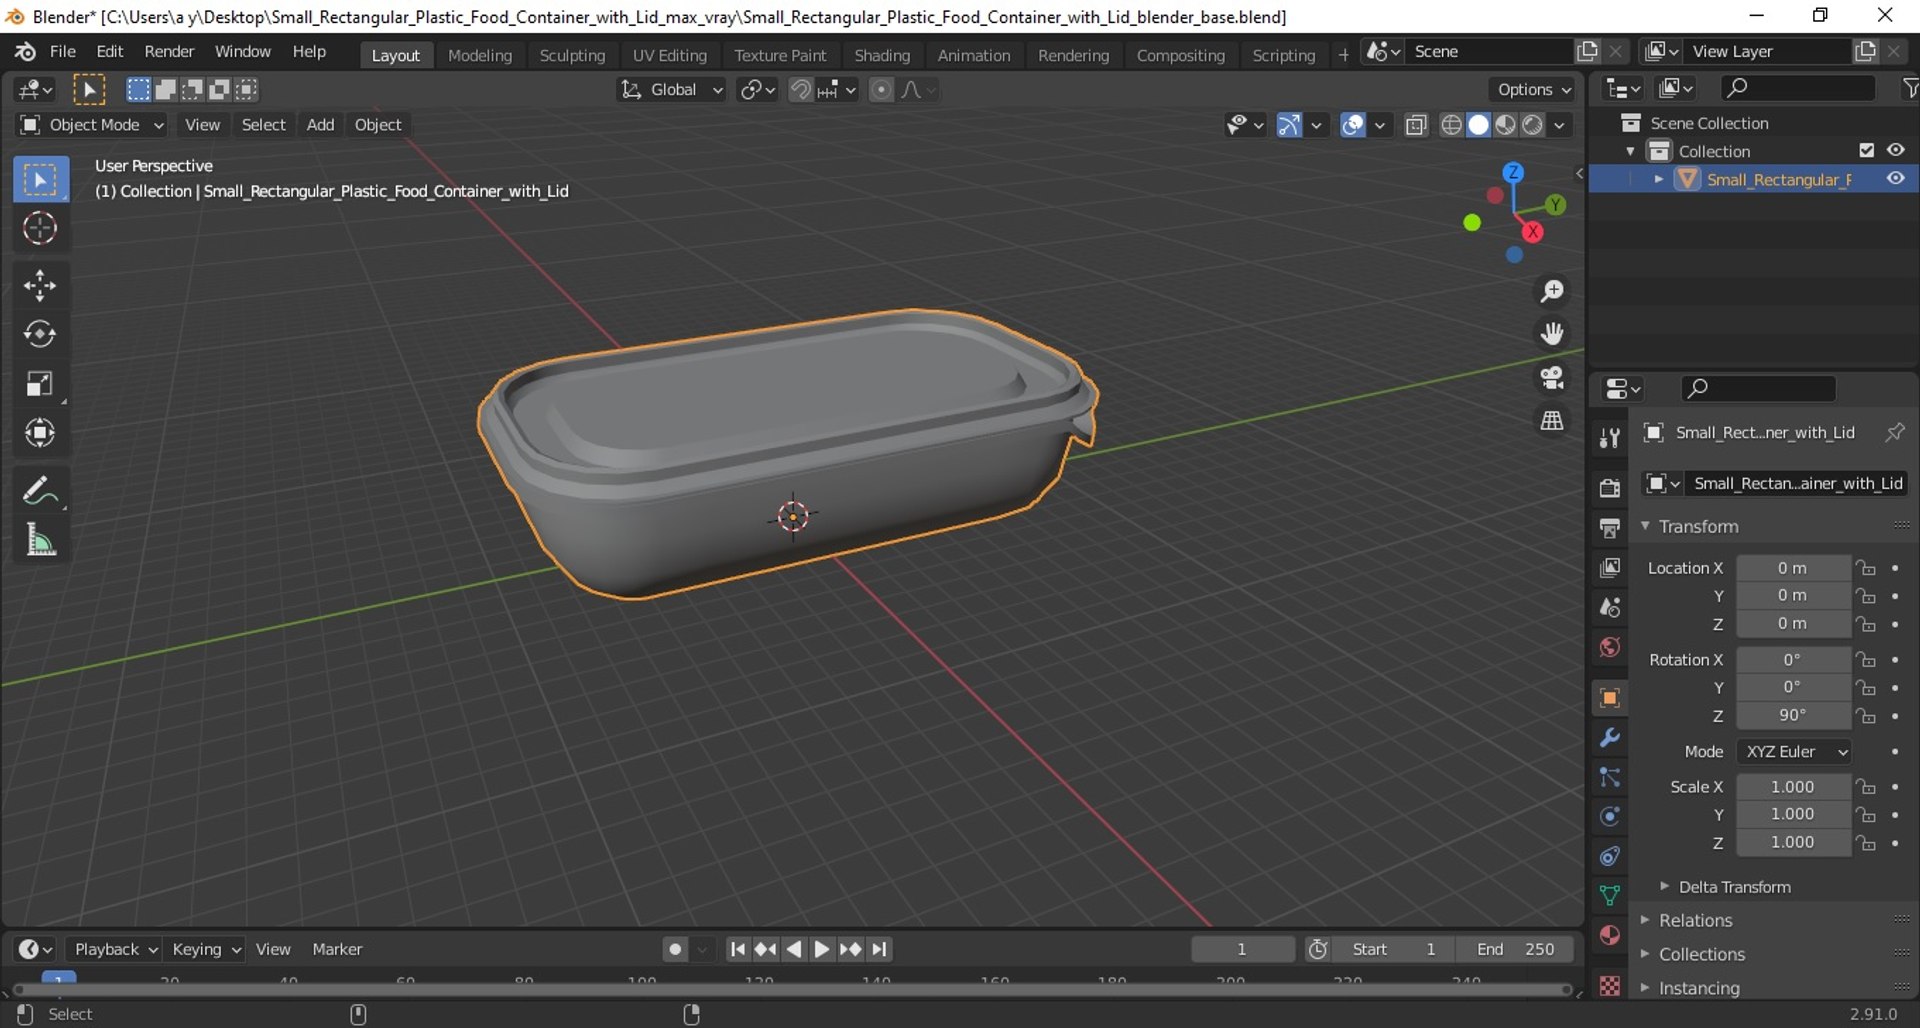Open the Material properties tab
The height and width of the screenshot is (1028, 1920).
[x=1609, y=935]
